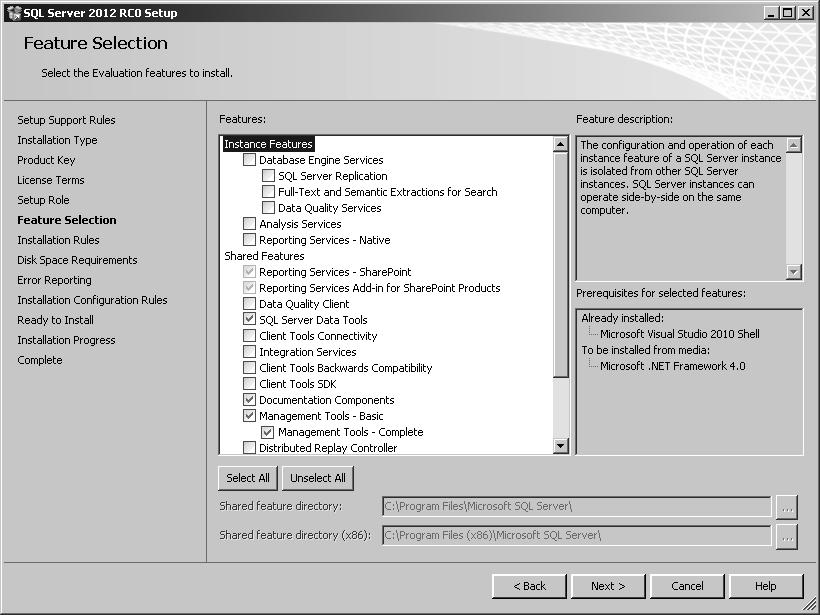Select Microsoft Visual Studio 2010 Shell prerequisite

[680, 334]
